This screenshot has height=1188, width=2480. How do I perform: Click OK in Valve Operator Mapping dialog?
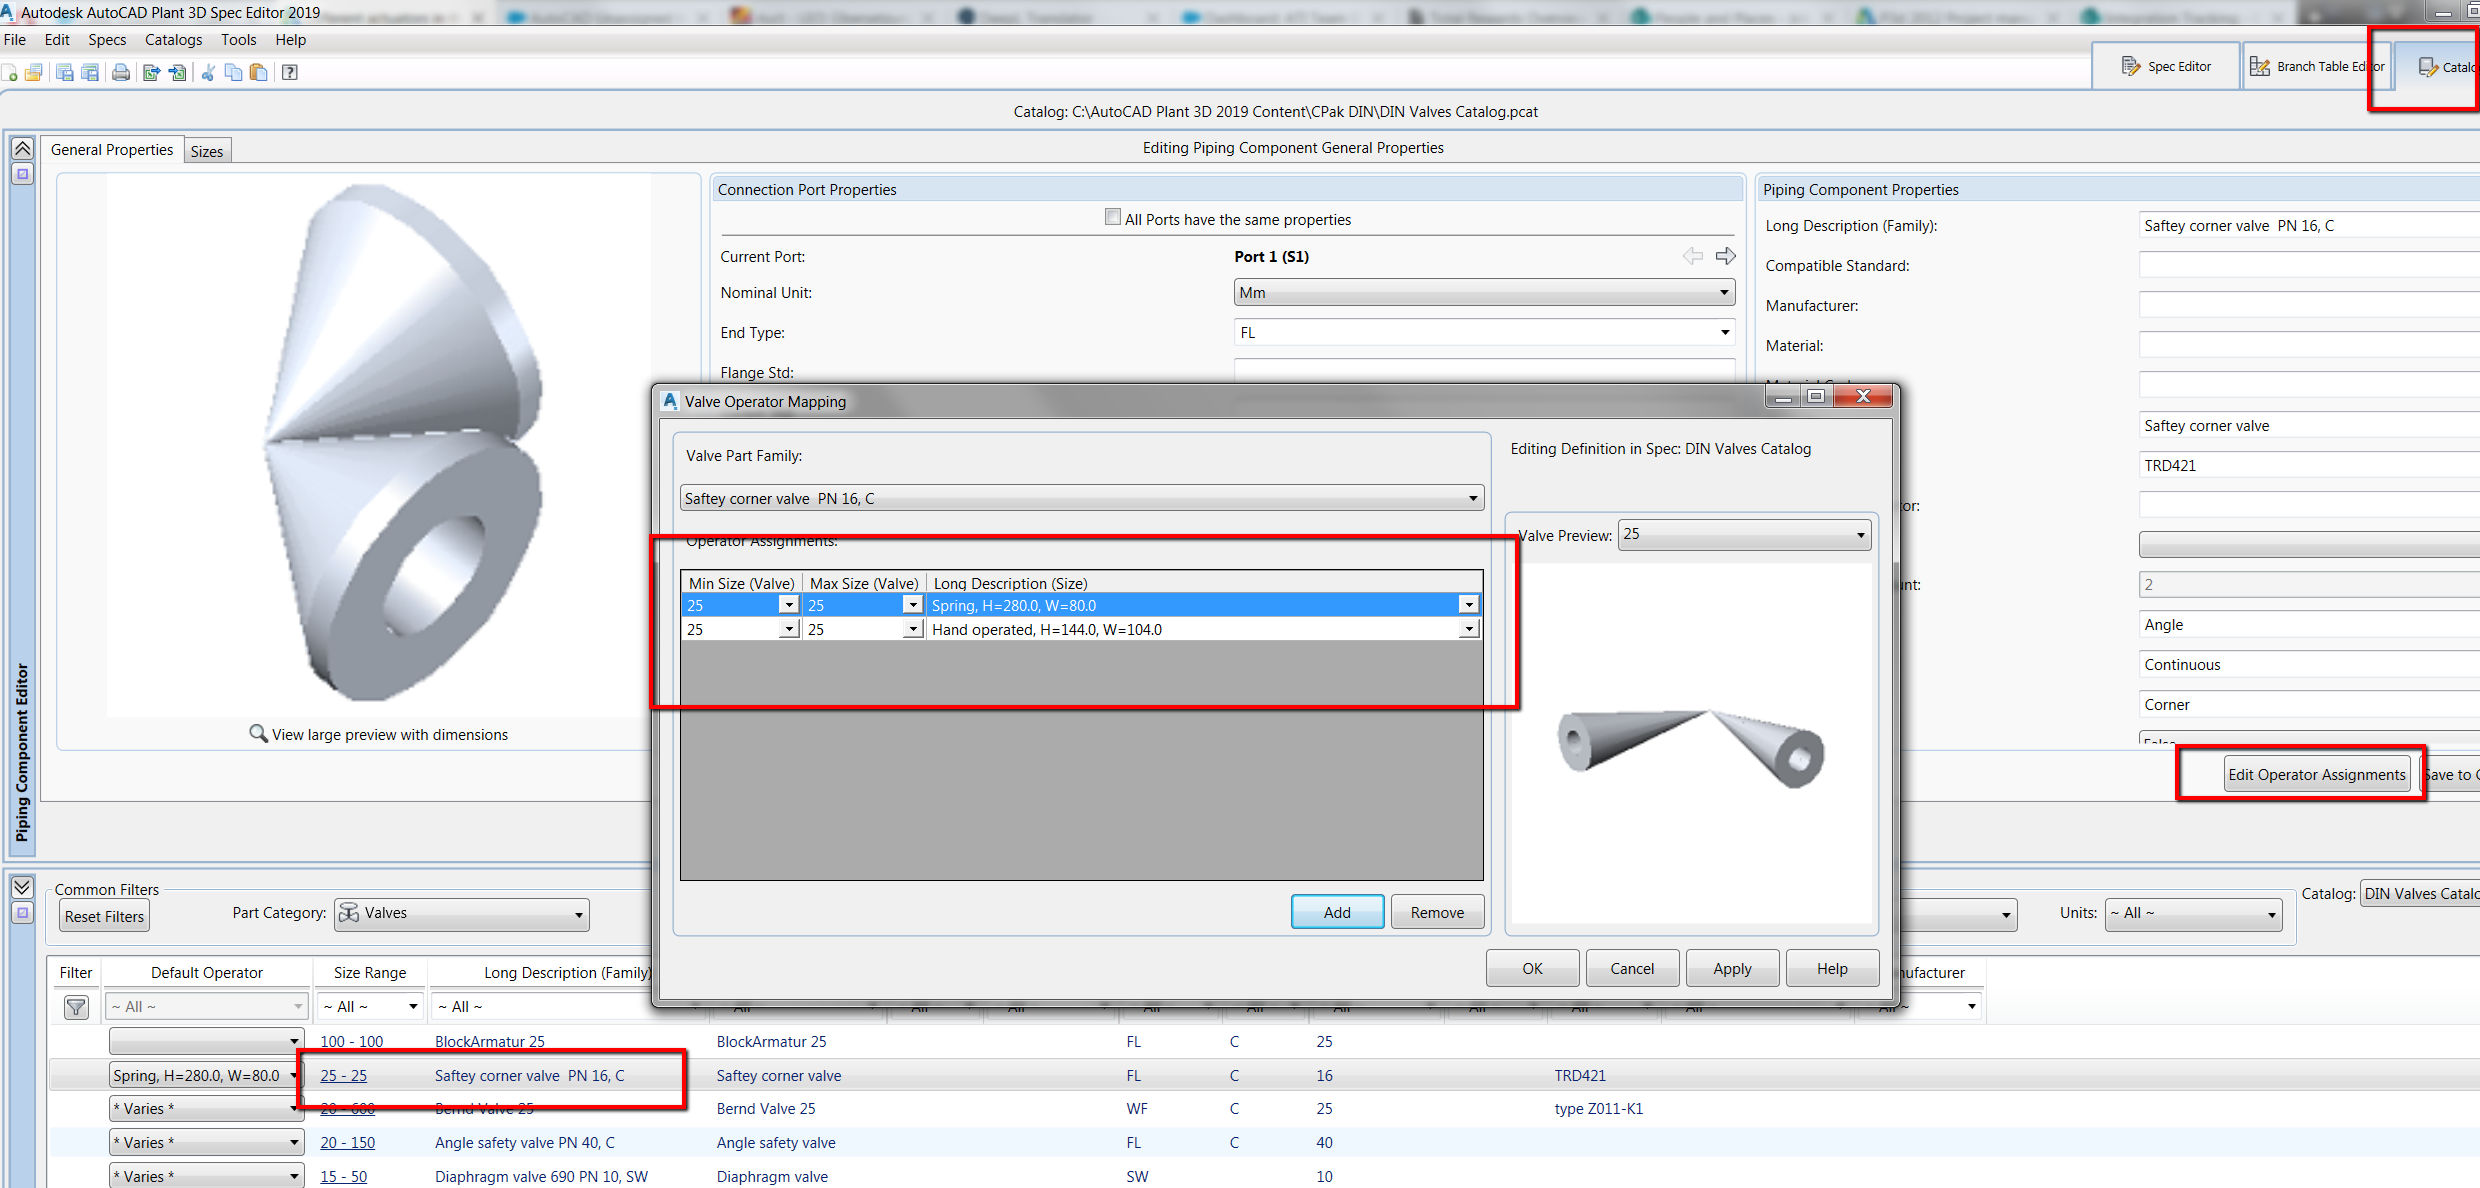coord(1532,968)
